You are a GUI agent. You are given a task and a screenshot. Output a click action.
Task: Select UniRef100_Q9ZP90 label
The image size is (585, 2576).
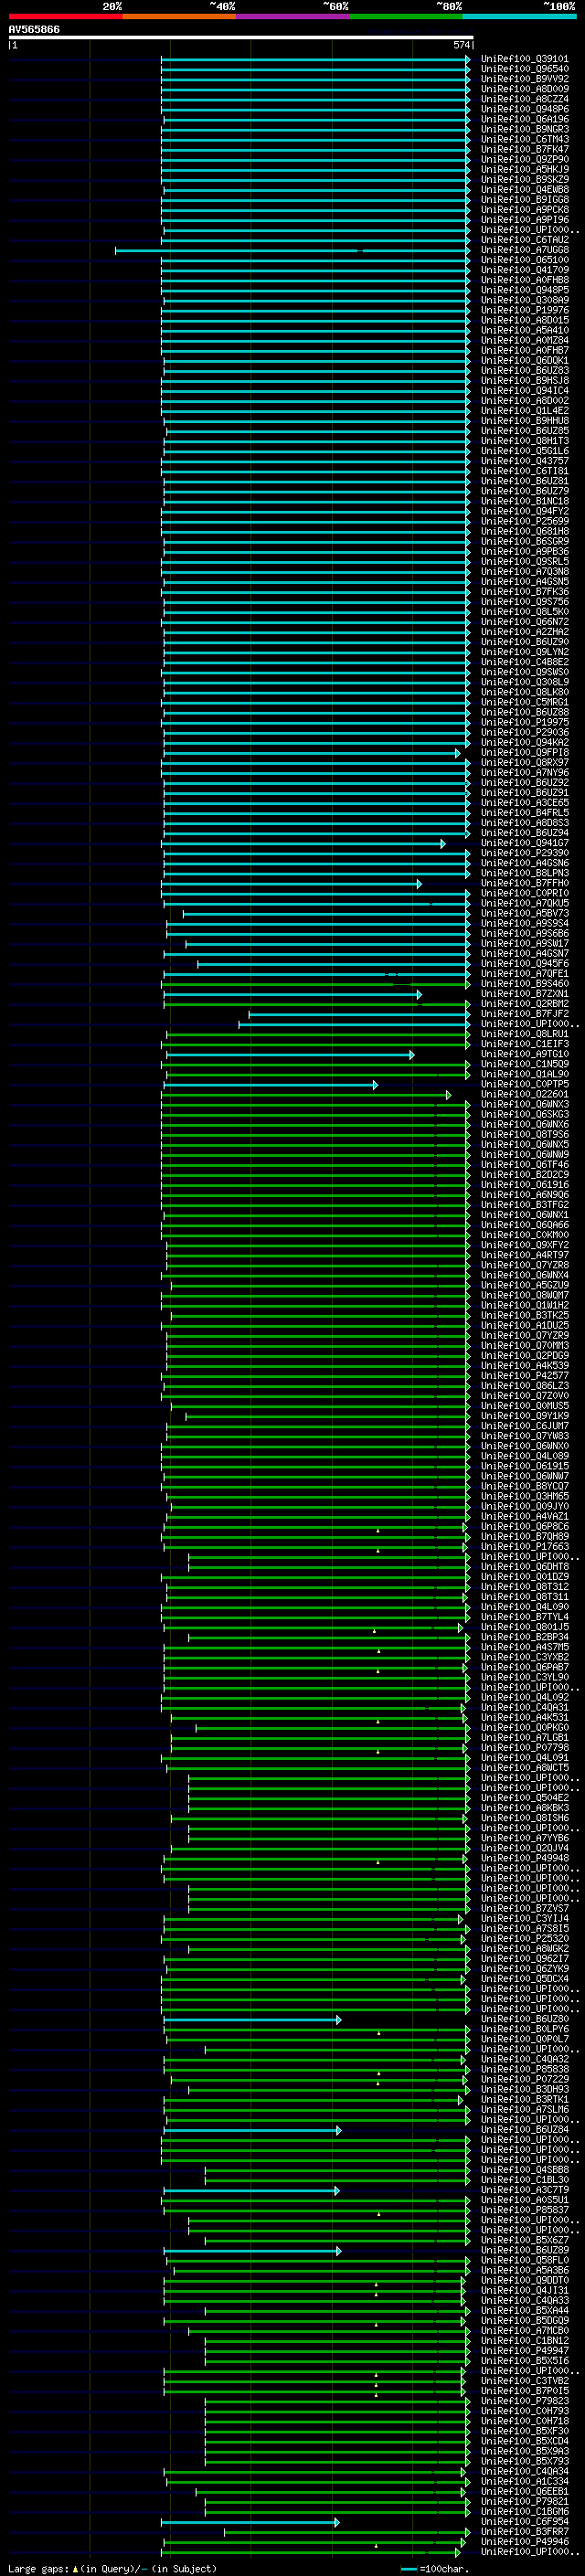point(525,159)
